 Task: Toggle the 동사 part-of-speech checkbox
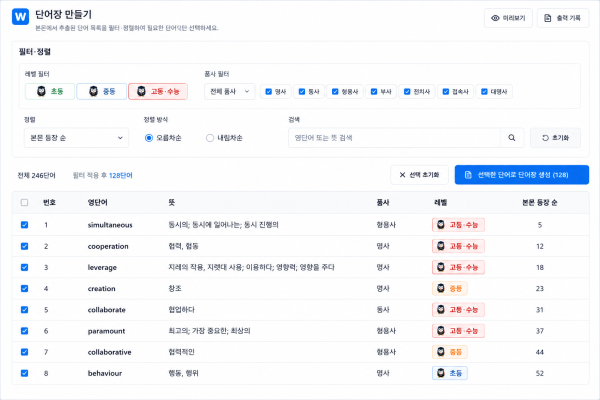click(302, 91)
